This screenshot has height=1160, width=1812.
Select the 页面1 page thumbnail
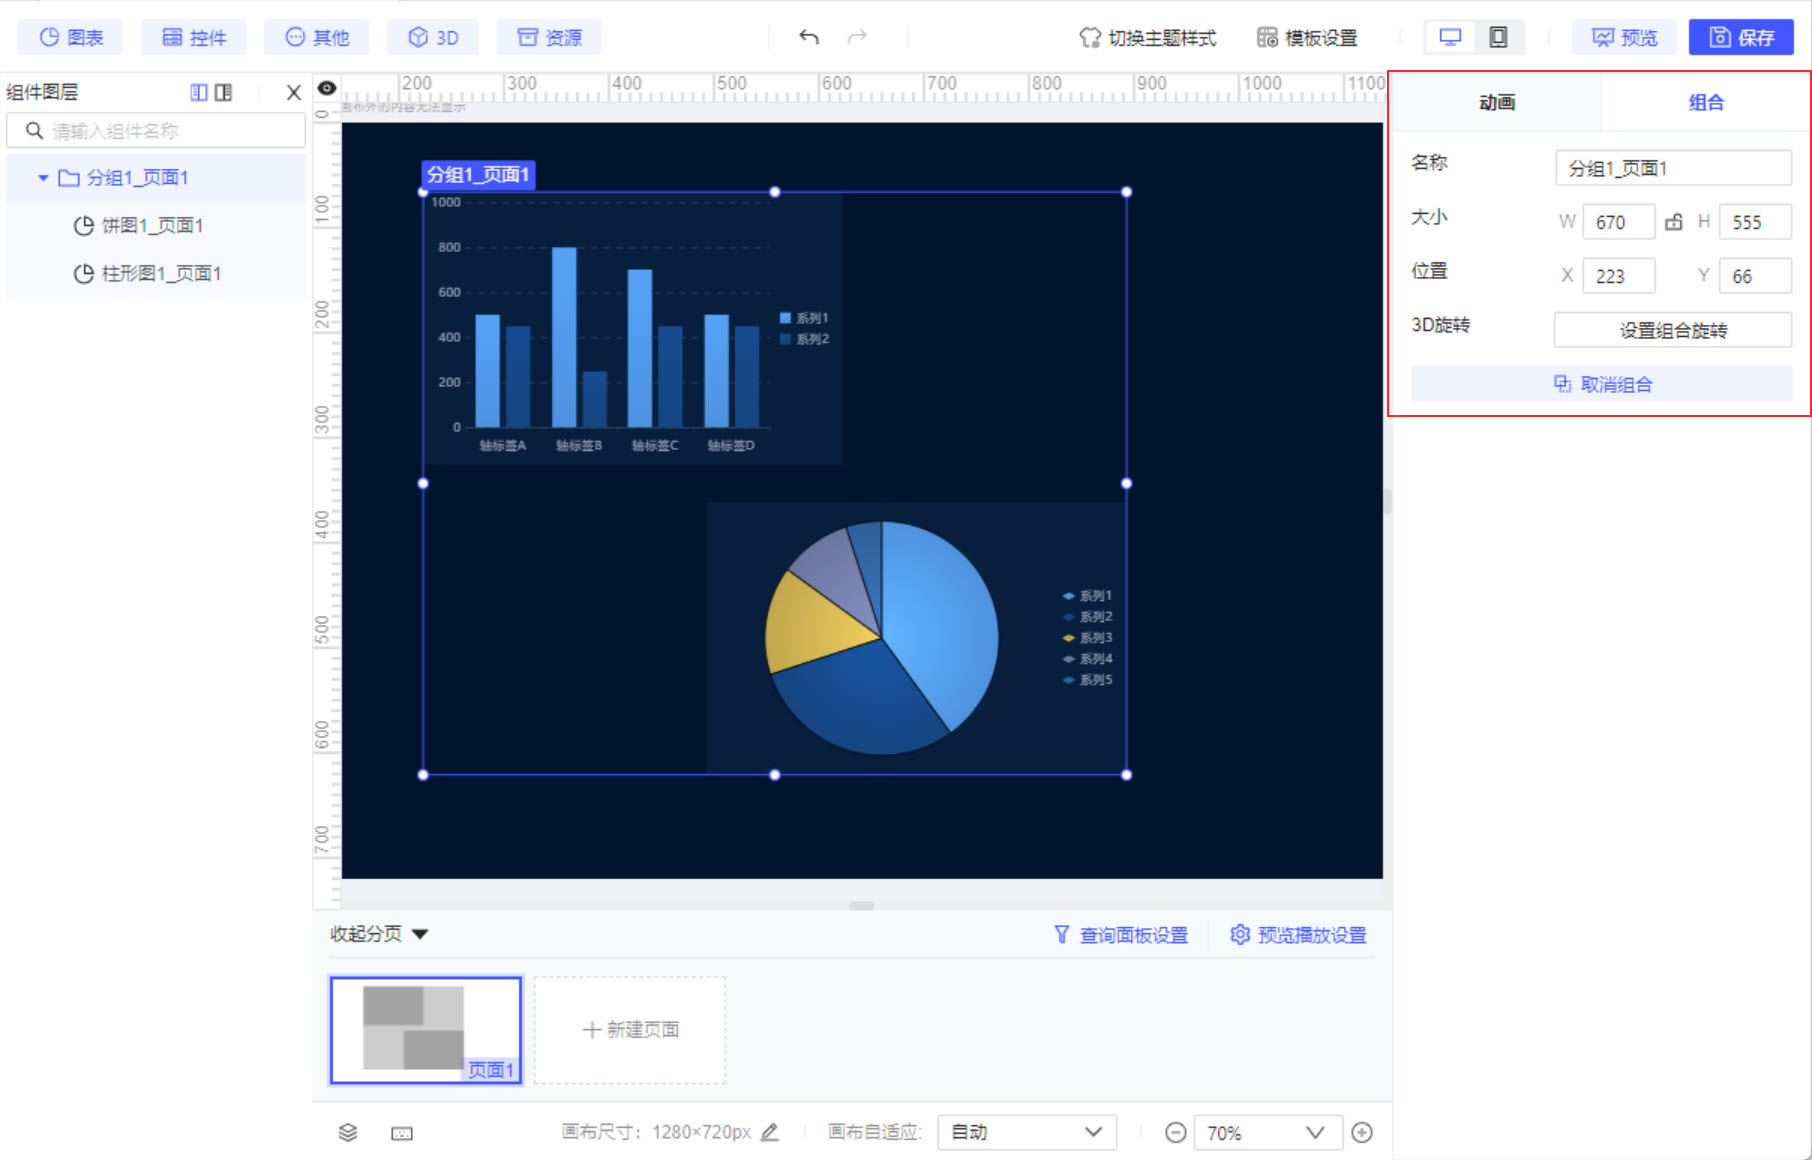pos(426,1030)
